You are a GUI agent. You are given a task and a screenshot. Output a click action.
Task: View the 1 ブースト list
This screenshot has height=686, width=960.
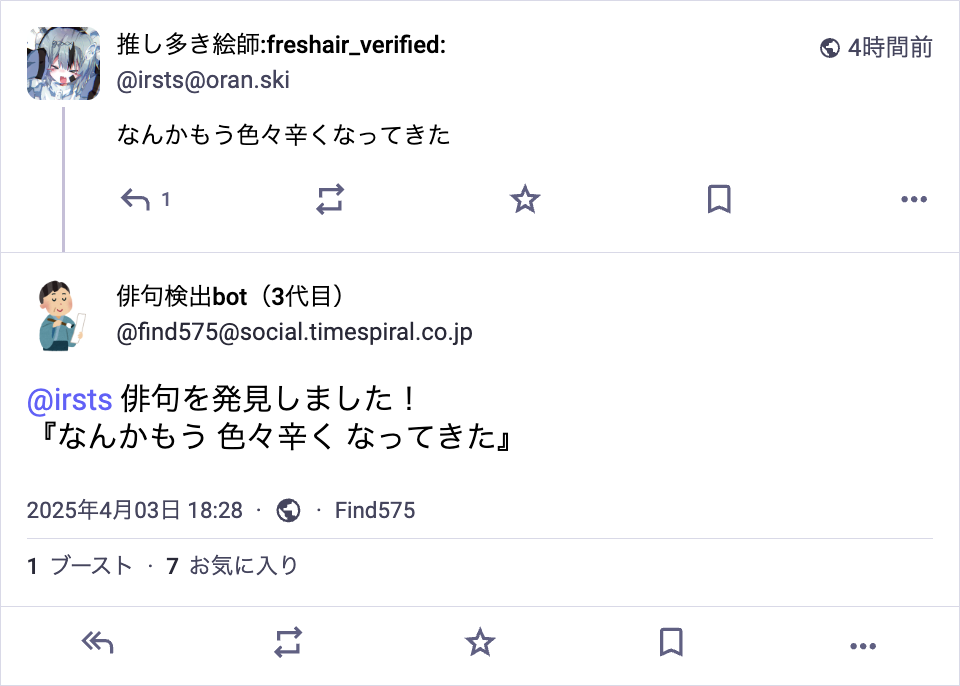80,566
